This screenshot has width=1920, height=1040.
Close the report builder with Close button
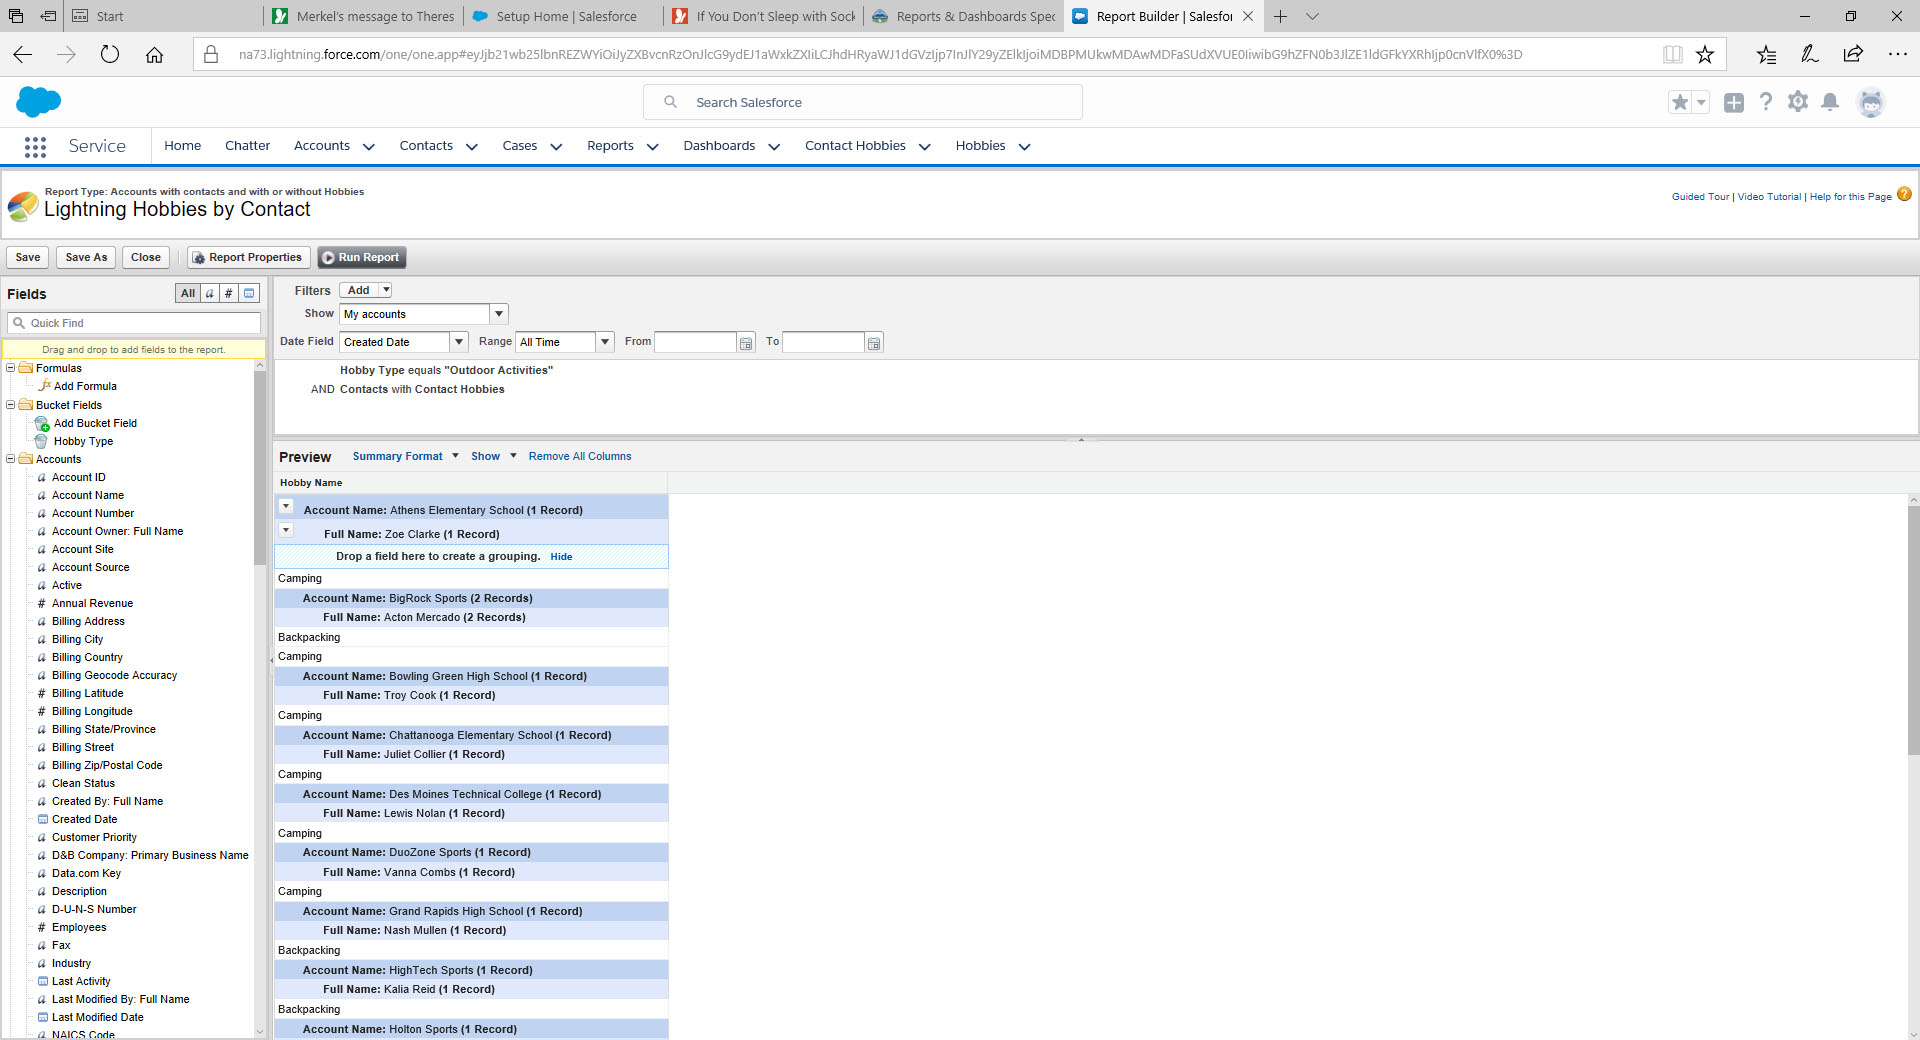point(146,258)
